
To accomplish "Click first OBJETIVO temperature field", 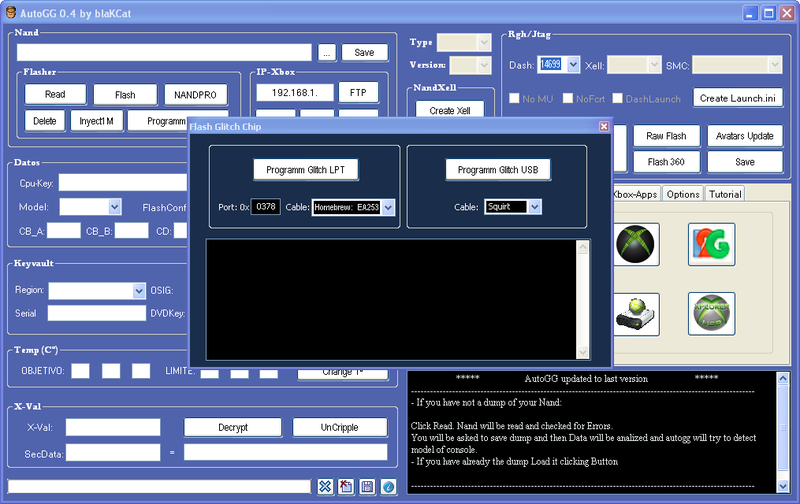I will [x=81, y=371].
